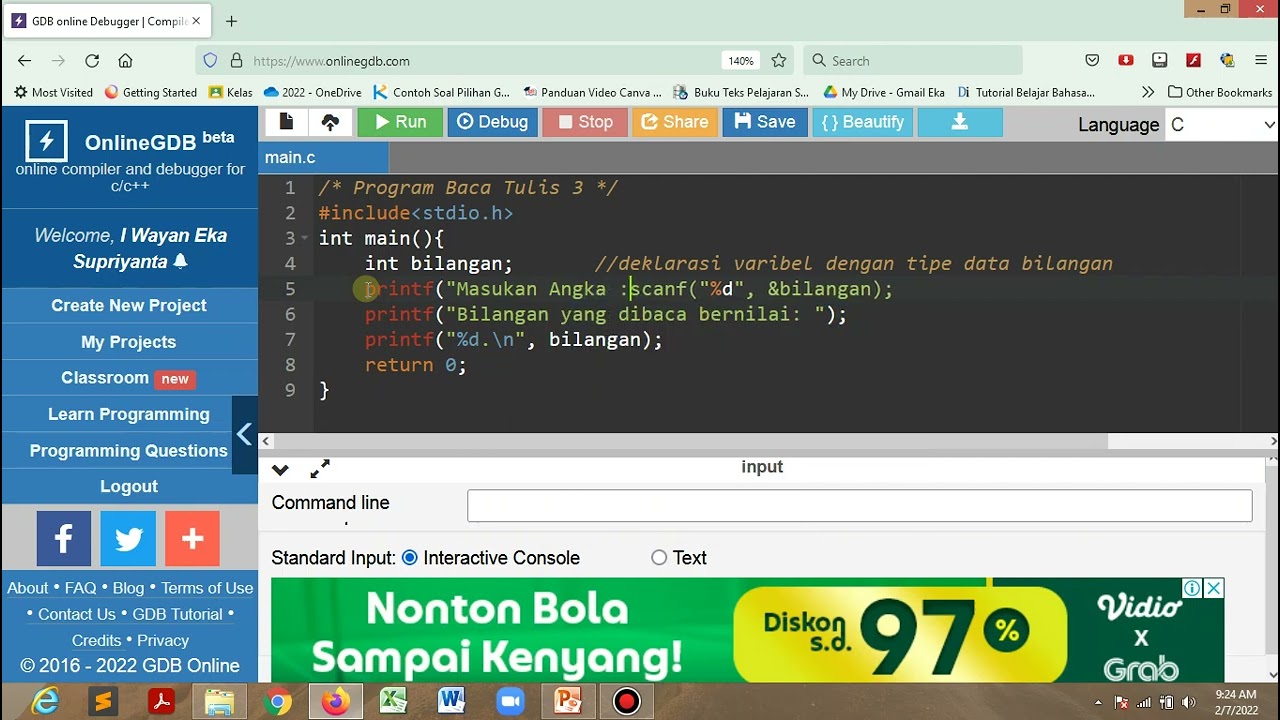Click the Facebook share icon
The image size is (1280, 720).
click(x=64, y=539)
